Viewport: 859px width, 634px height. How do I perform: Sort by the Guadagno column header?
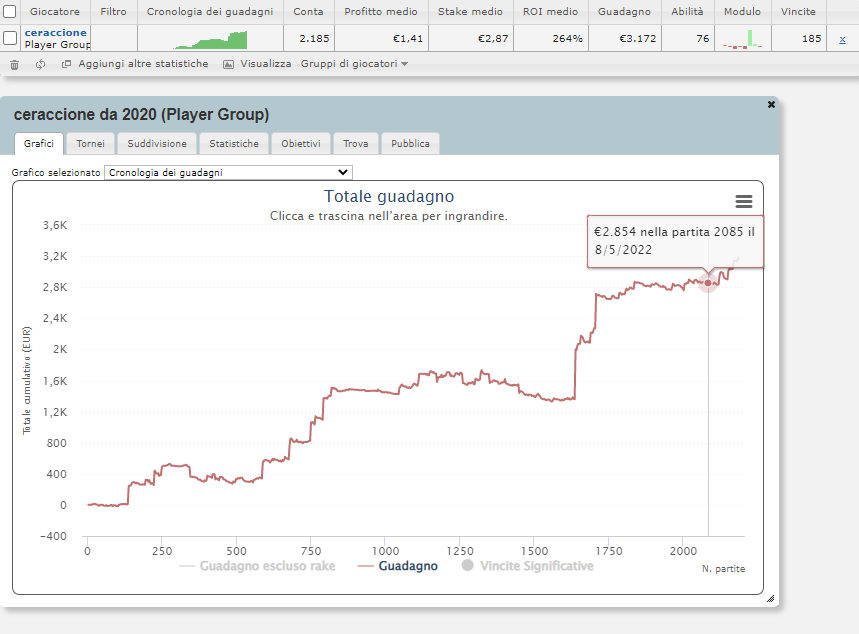click(x=625, y=12)
